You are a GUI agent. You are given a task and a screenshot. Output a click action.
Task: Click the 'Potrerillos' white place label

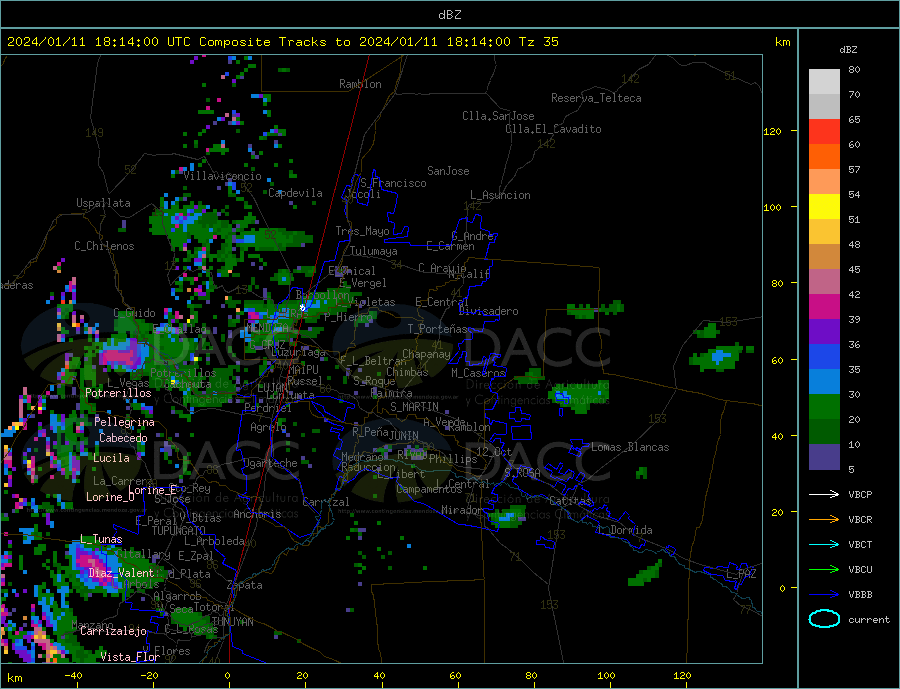point(118,393)
